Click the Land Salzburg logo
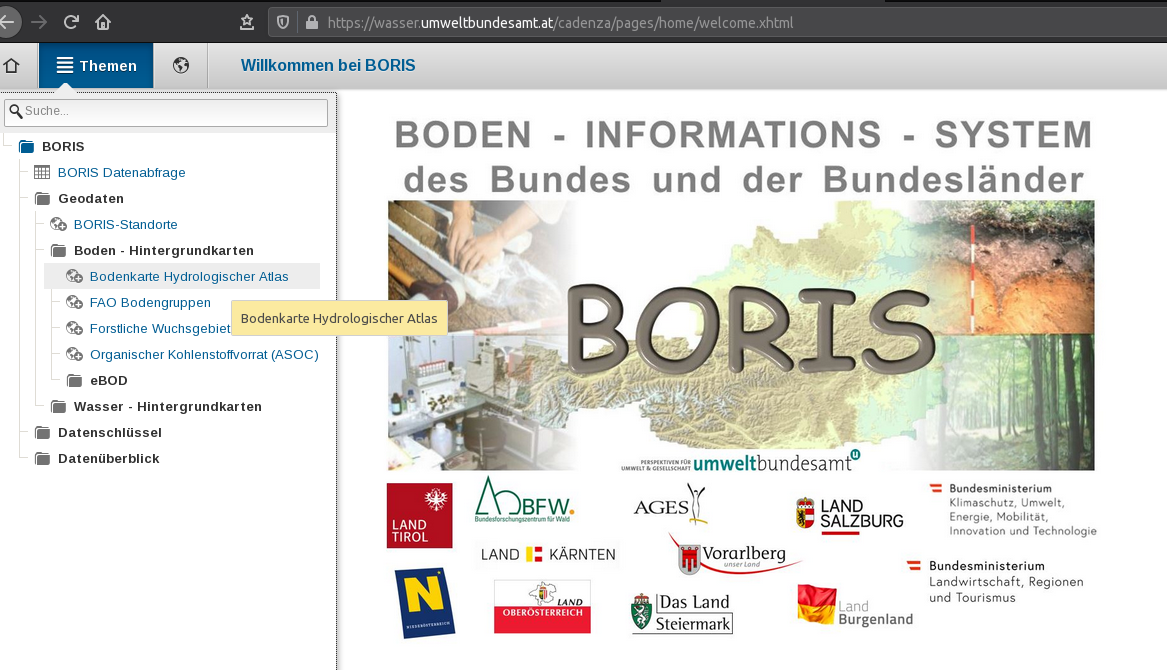 tap(849, 514)
